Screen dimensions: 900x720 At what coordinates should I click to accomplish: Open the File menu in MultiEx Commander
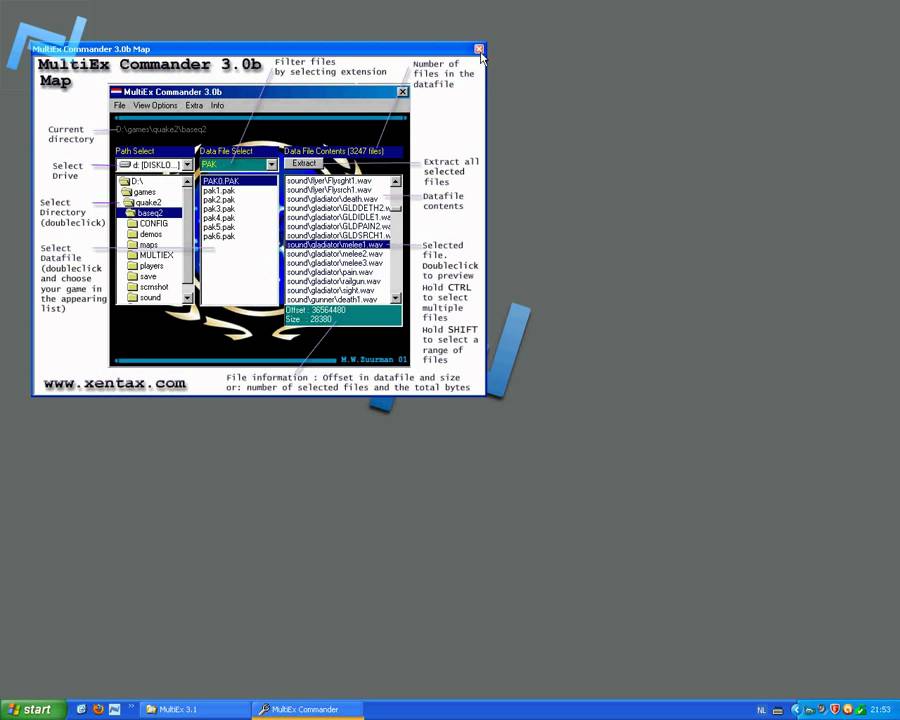click(x=119, y=106)
